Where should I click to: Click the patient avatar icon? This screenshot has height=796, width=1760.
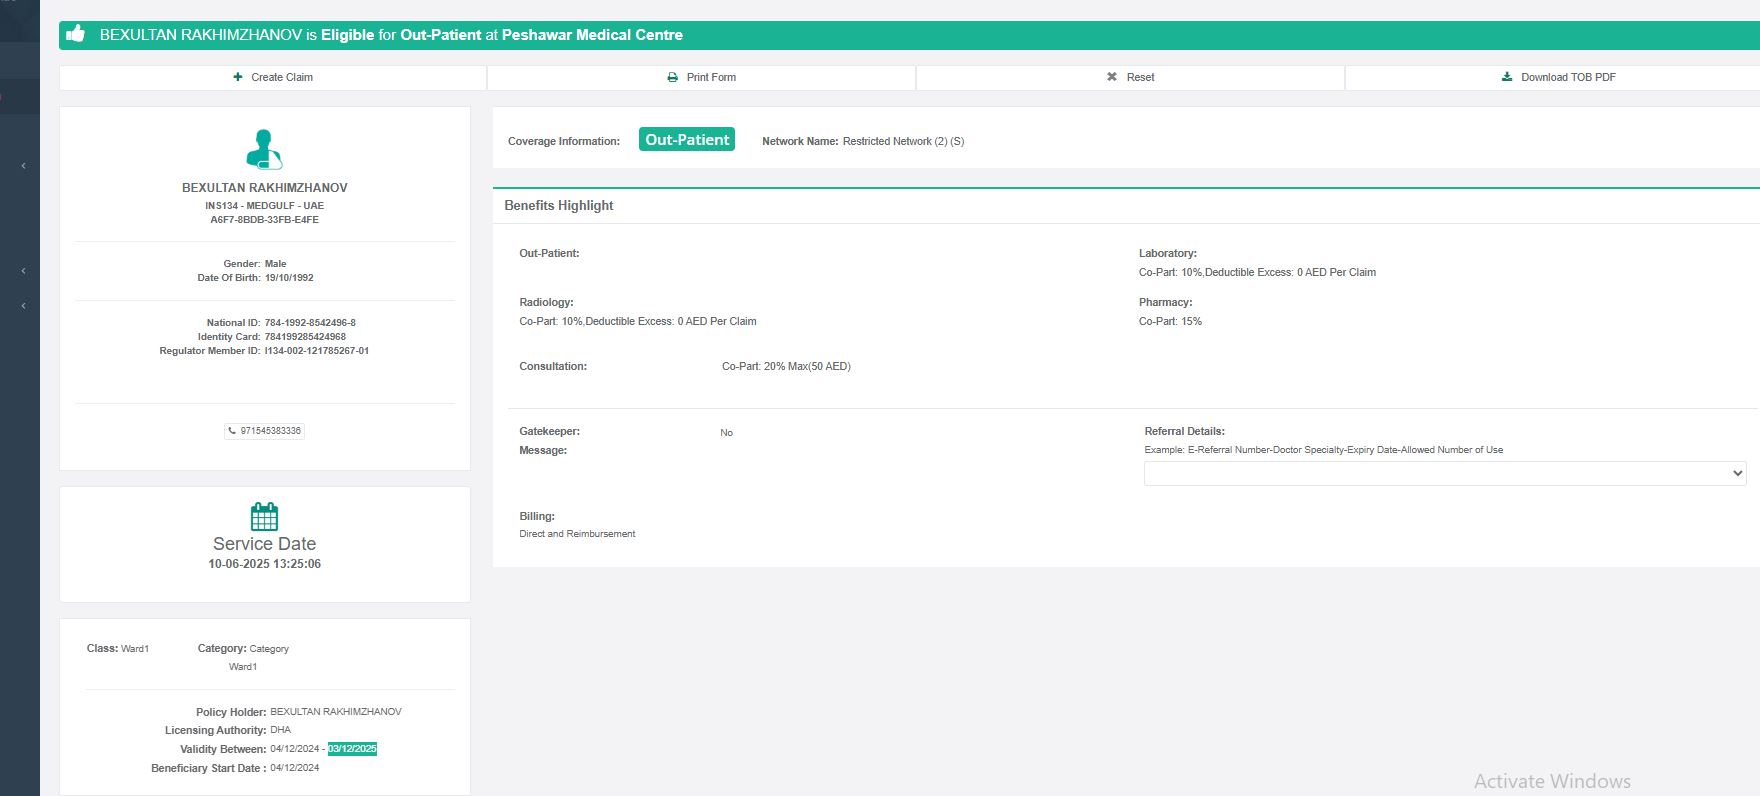[x=264, y=150]
